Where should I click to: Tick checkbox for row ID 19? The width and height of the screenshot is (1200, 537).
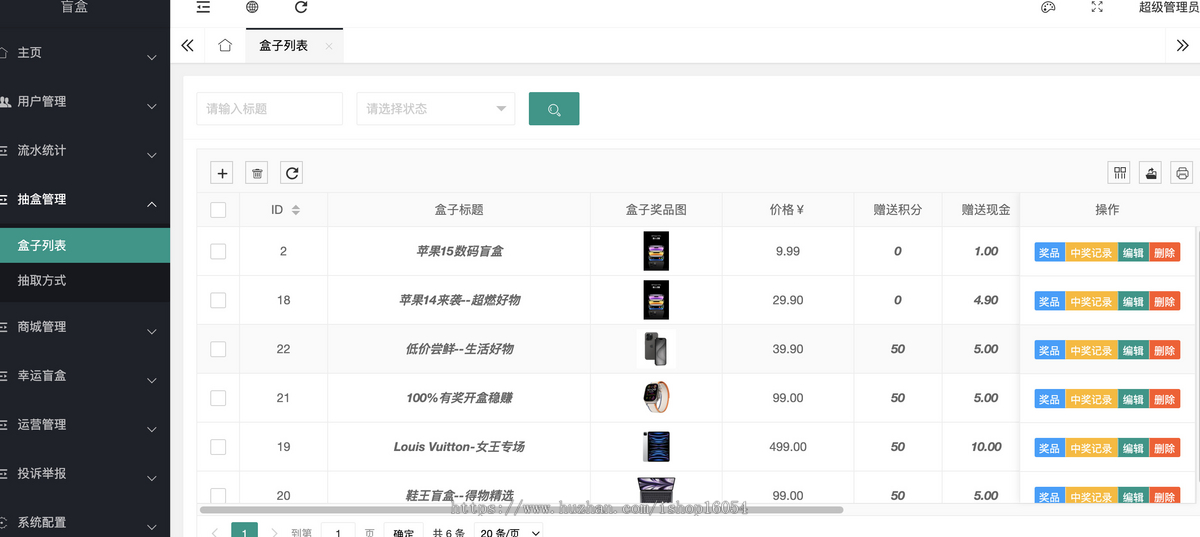point(218,447)
